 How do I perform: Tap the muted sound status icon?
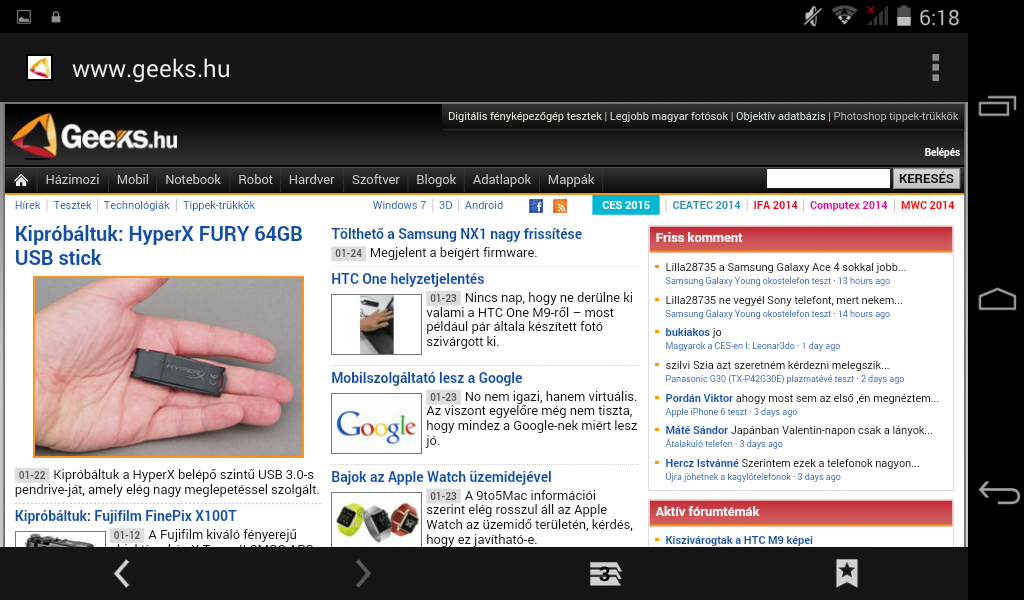pos(812,16)
